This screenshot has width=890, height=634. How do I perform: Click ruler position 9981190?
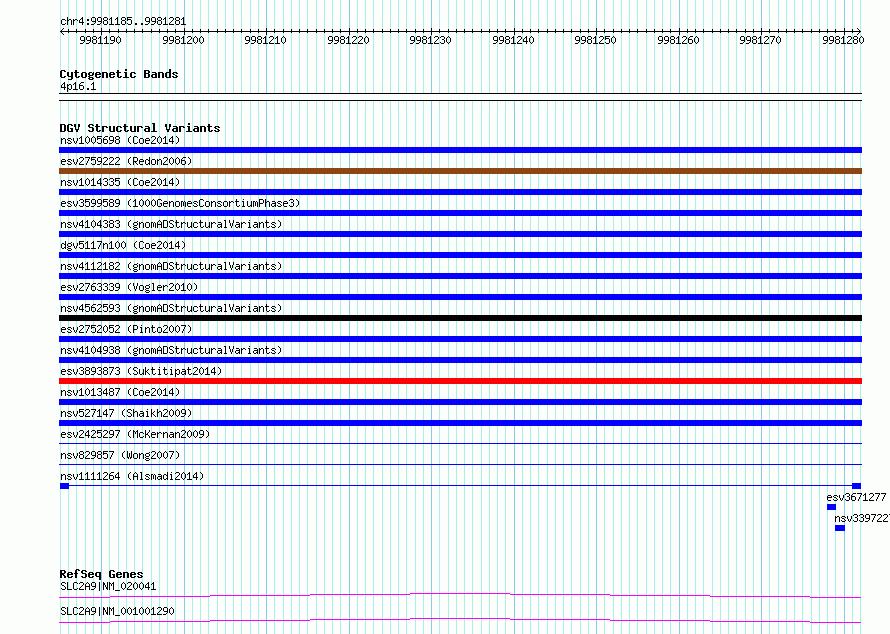100,40
